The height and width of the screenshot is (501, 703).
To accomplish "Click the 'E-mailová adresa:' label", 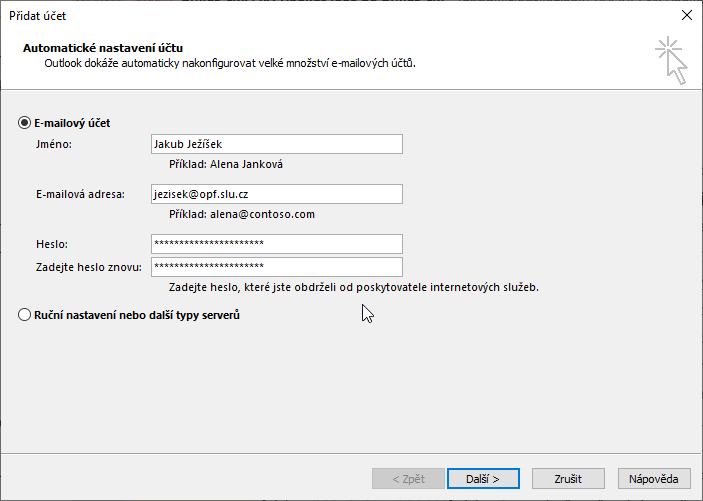I will pos(80,194).
